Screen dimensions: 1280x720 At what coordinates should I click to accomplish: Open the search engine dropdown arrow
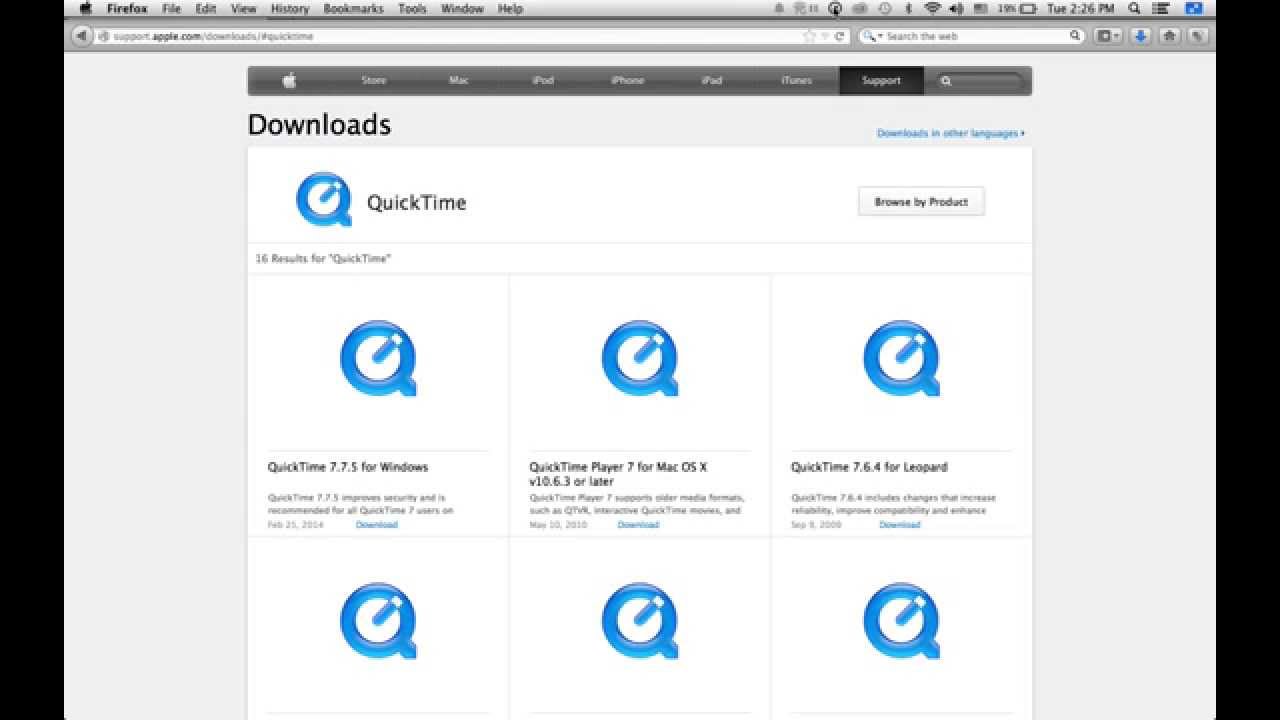tap(880, 36)
